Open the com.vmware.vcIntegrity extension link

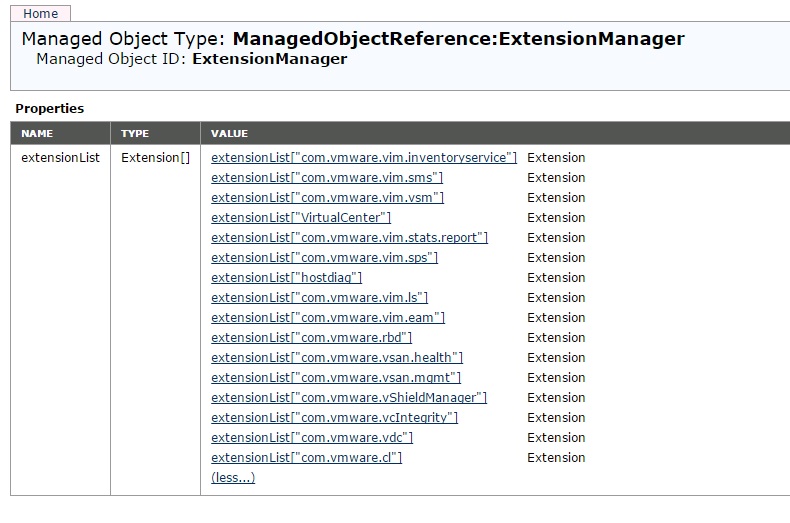(334, 418)
